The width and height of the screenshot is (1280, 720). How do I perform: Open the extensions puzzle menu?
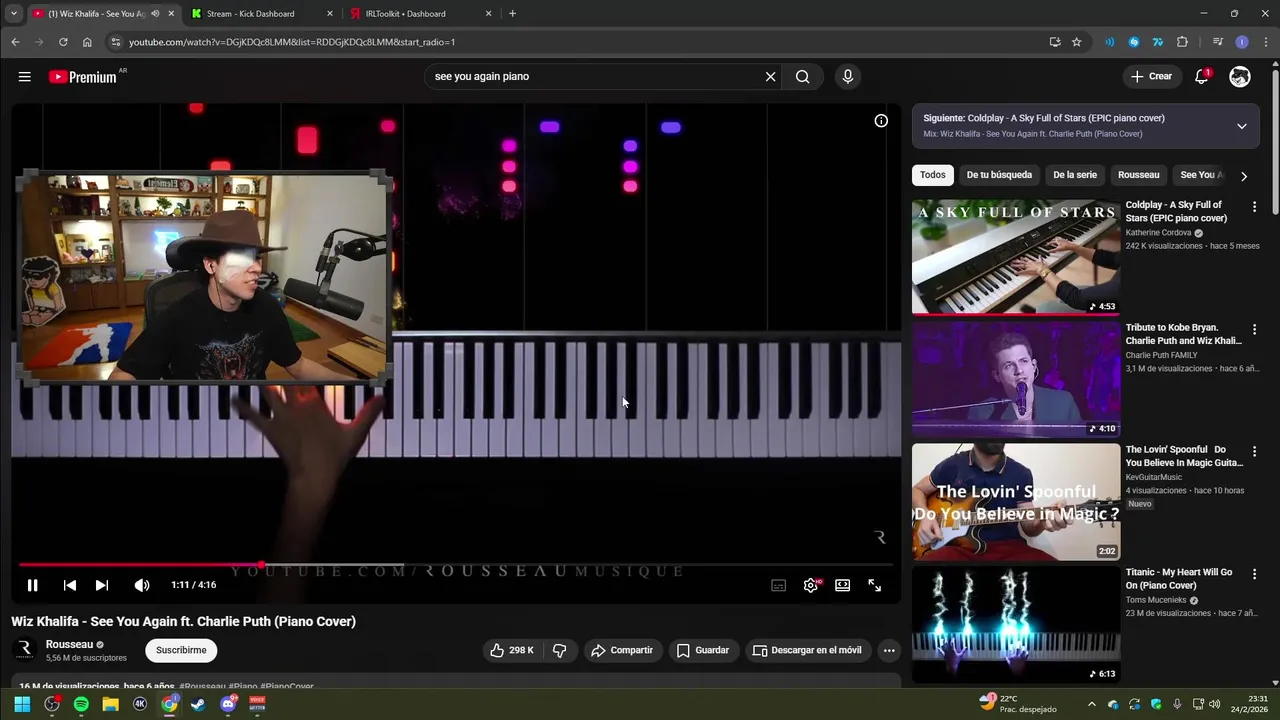1182,42
